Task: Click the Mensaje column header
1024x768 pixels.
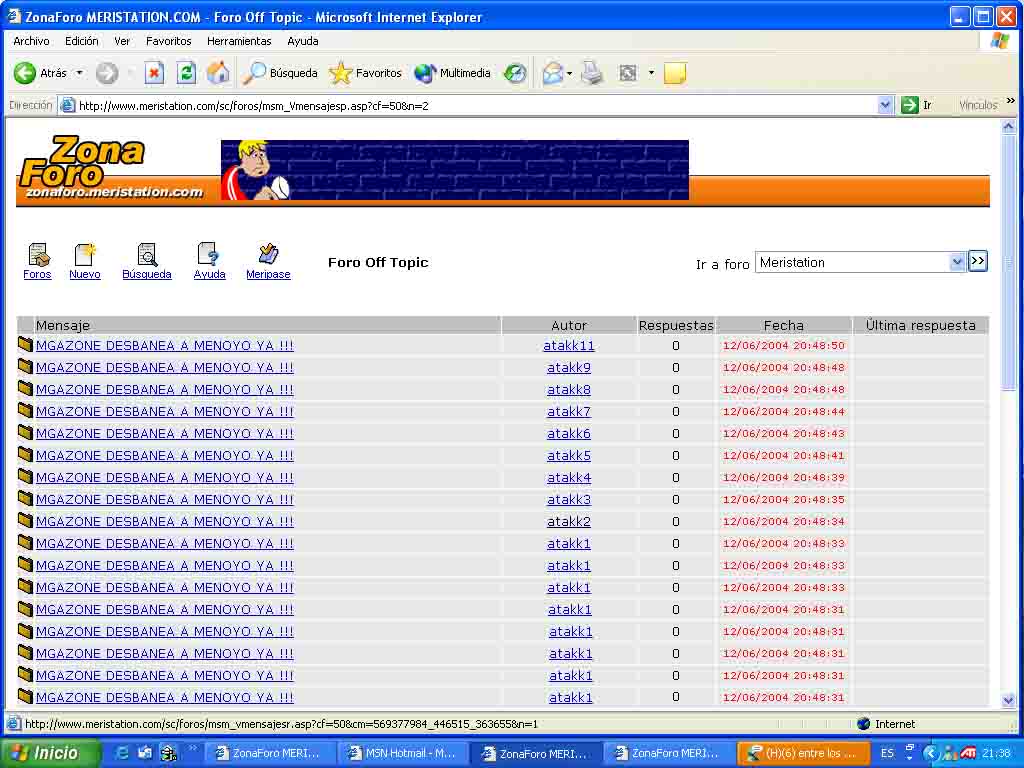Action: point(267,325)
